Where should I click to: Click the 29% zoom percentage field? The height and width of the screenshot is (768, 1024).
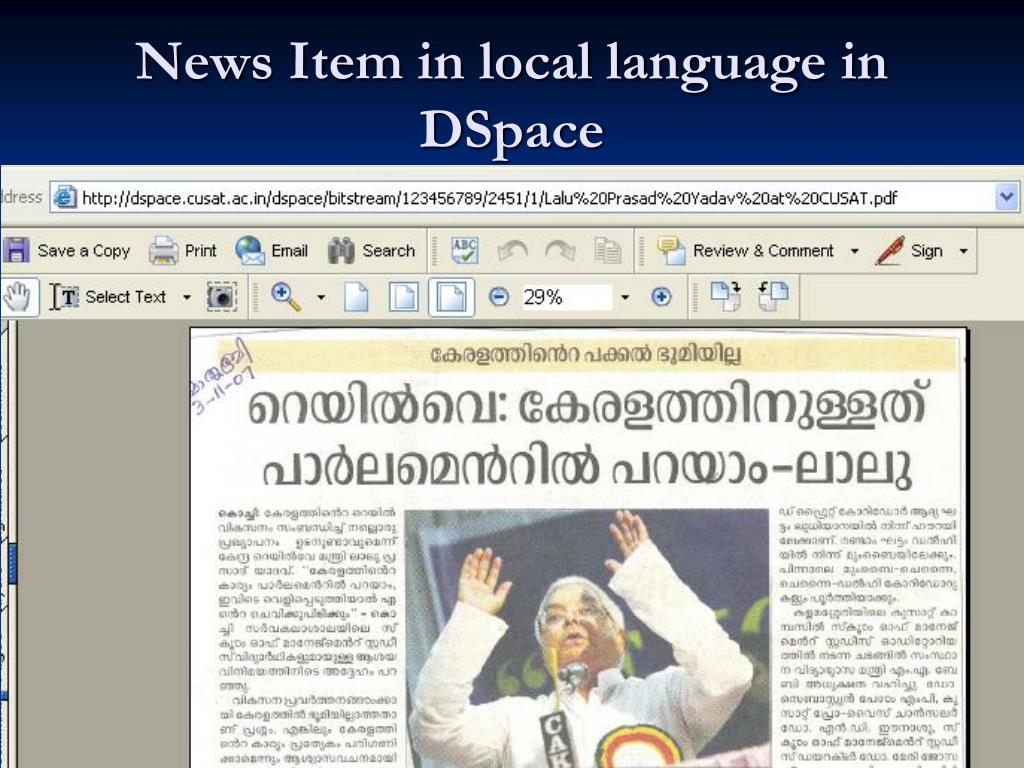tap(566, 297)
